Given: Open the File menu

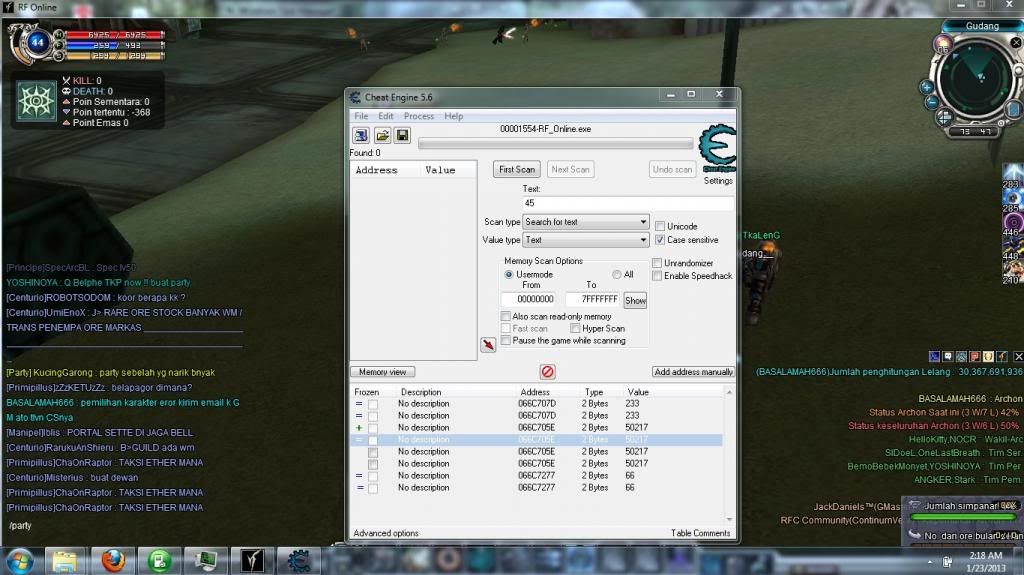Looking at the screenshot, I should pyautogui.click(x=361, y=116).
